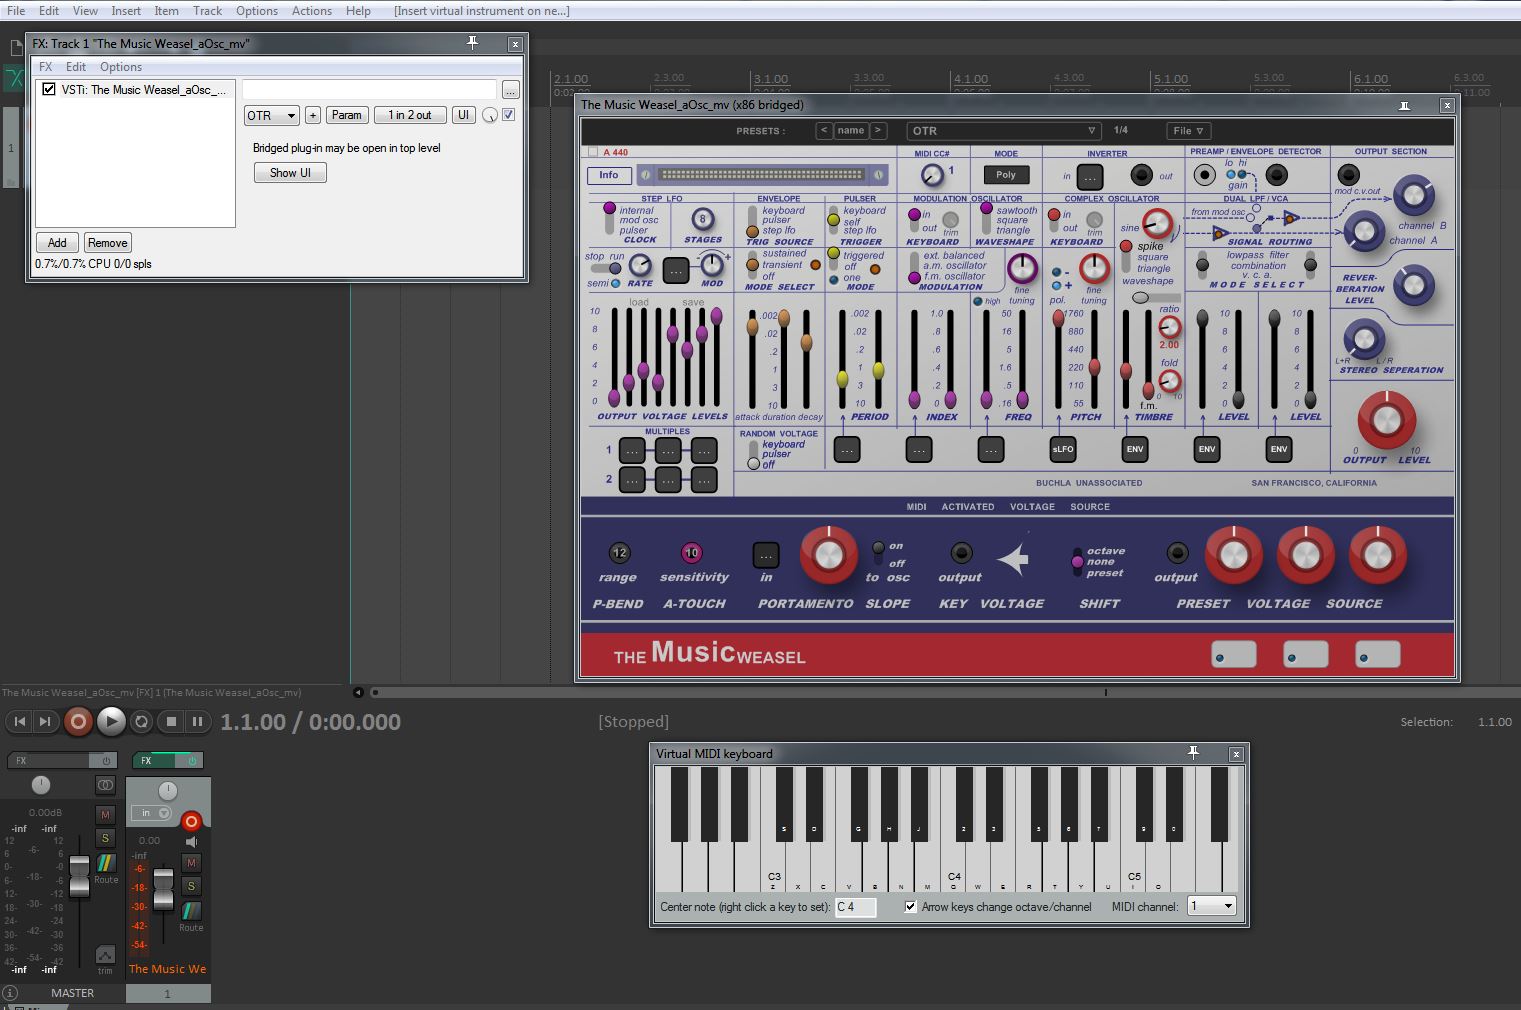Click the red Output Level knob
Image resolution: width=1521 pixels, height=1010 pixels.
1386,420
